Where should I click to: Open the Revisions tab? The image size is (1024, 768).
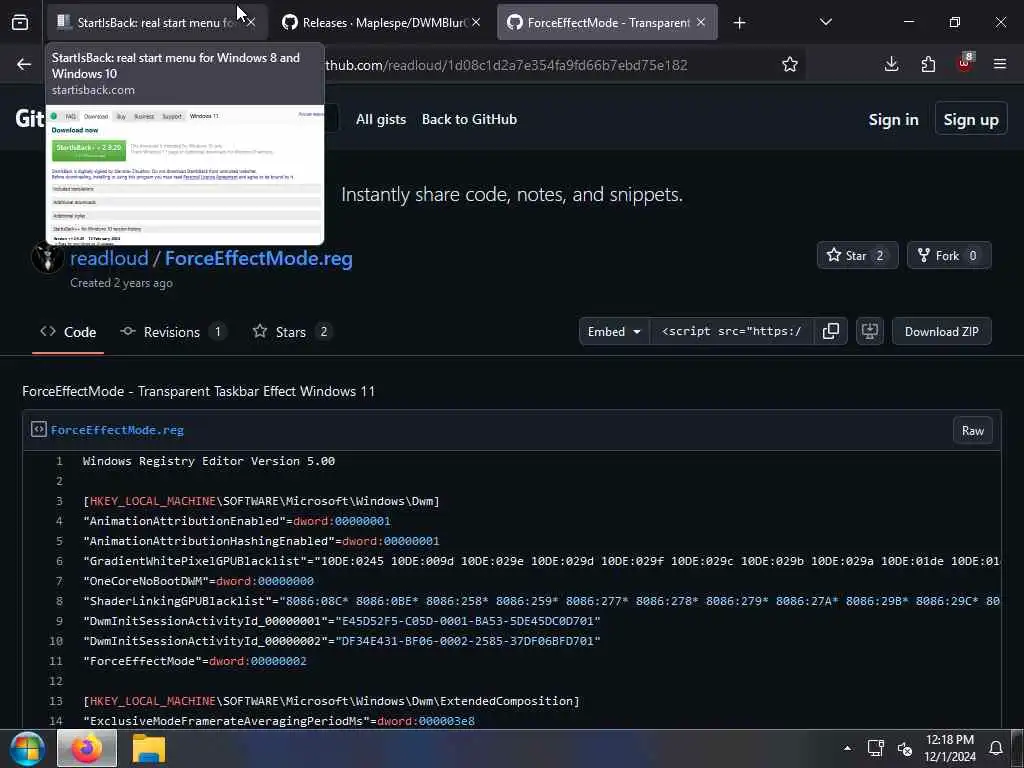174,332
